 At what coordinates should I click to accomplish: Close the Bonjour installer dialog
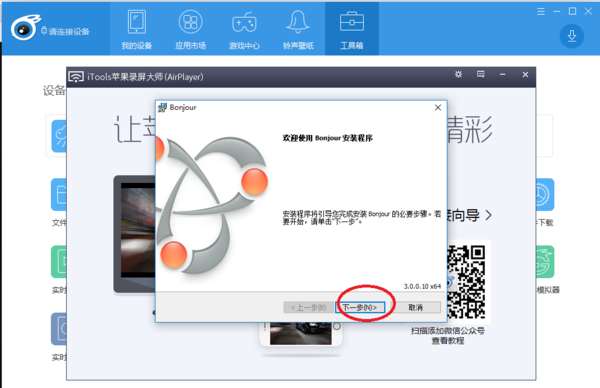point(438,108)
